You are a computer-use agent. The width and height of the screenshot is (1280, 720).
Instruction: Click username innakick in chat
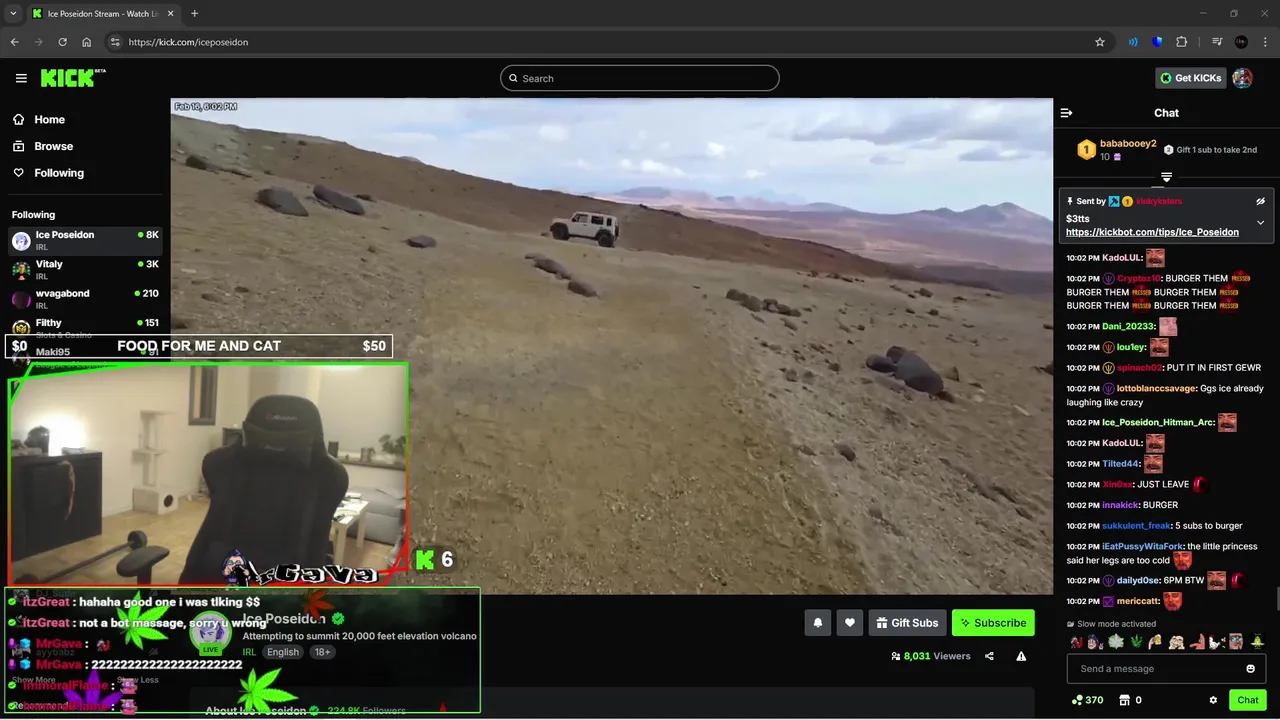[x=1119, y=505]
